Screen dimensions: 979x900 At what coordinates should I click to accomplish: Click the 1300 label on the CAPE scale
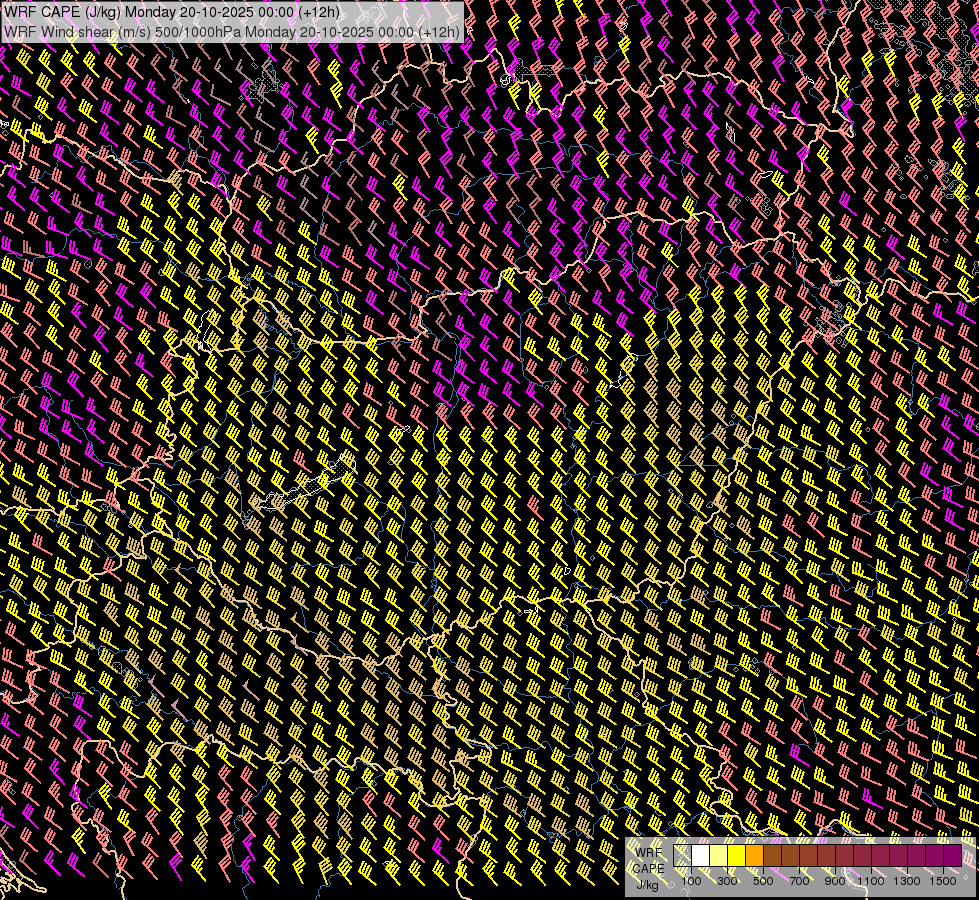coord(907,881)
